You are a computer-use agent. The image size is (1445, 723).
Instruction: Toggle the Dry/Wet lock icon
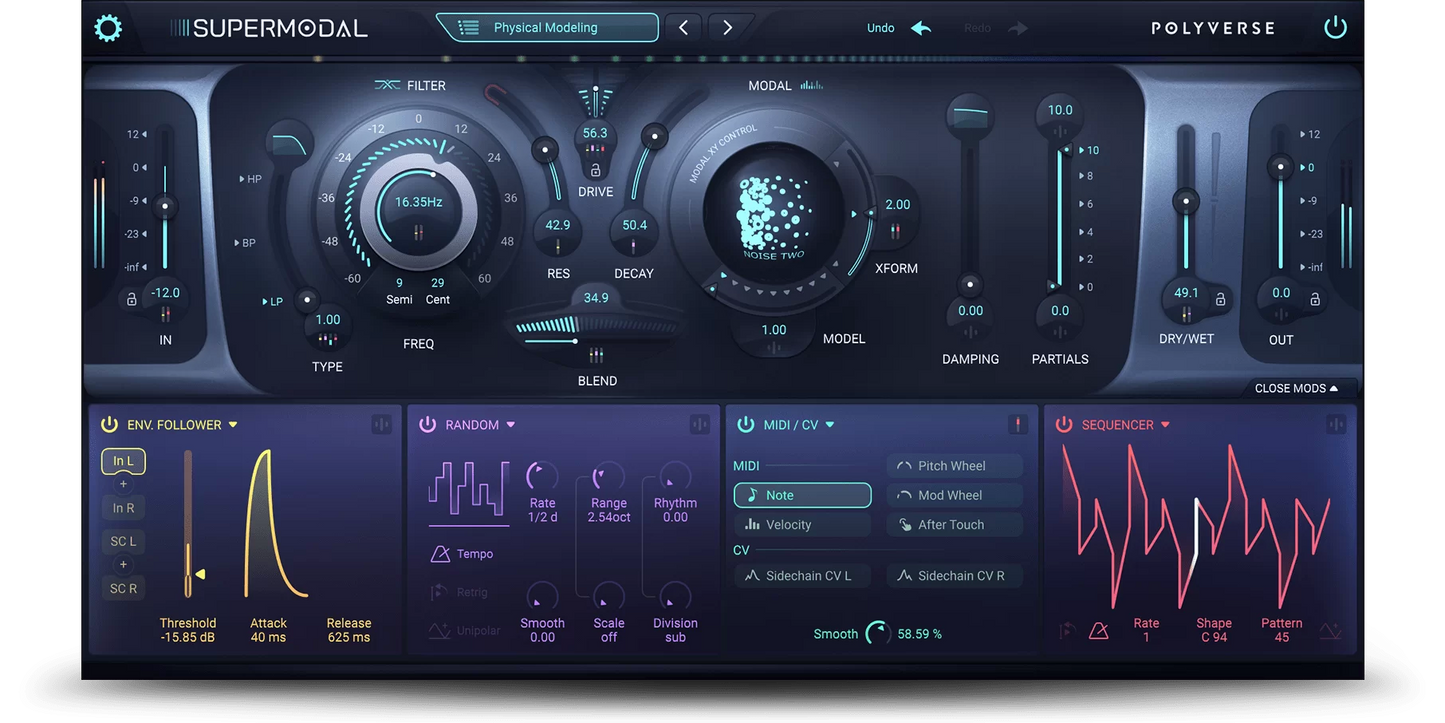tap(1220, 299)
